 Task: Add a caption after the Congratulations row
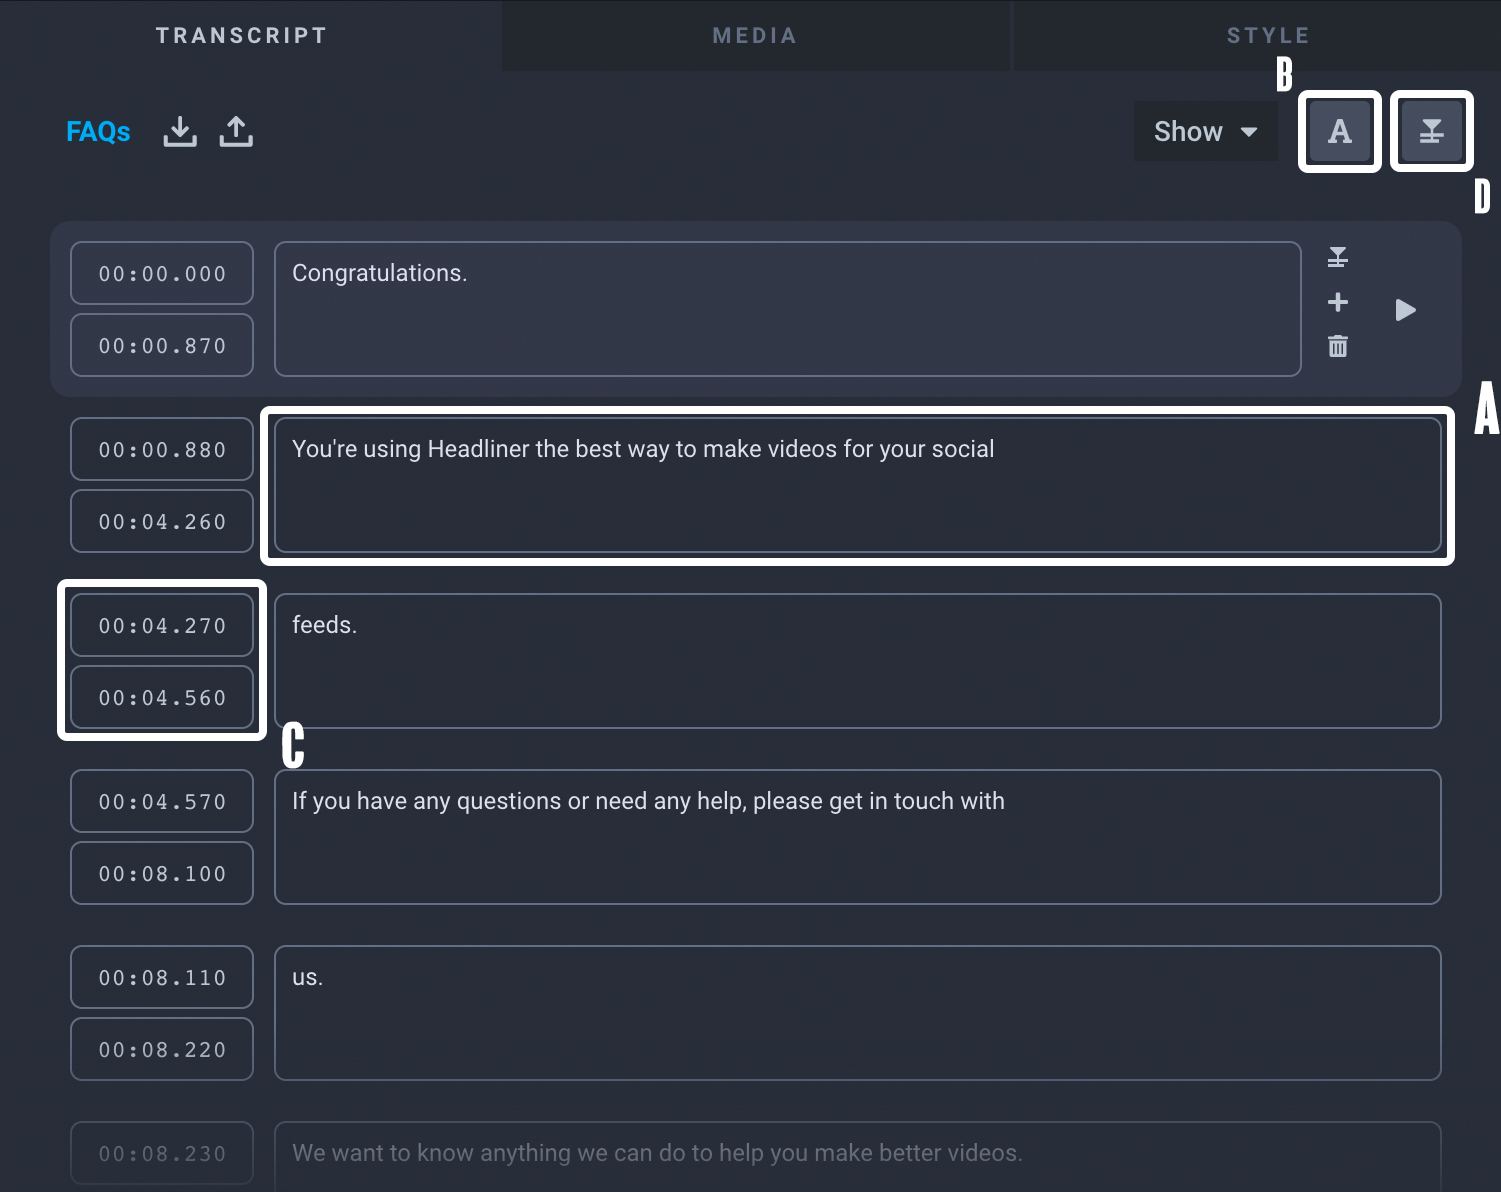click(1337, 302)
